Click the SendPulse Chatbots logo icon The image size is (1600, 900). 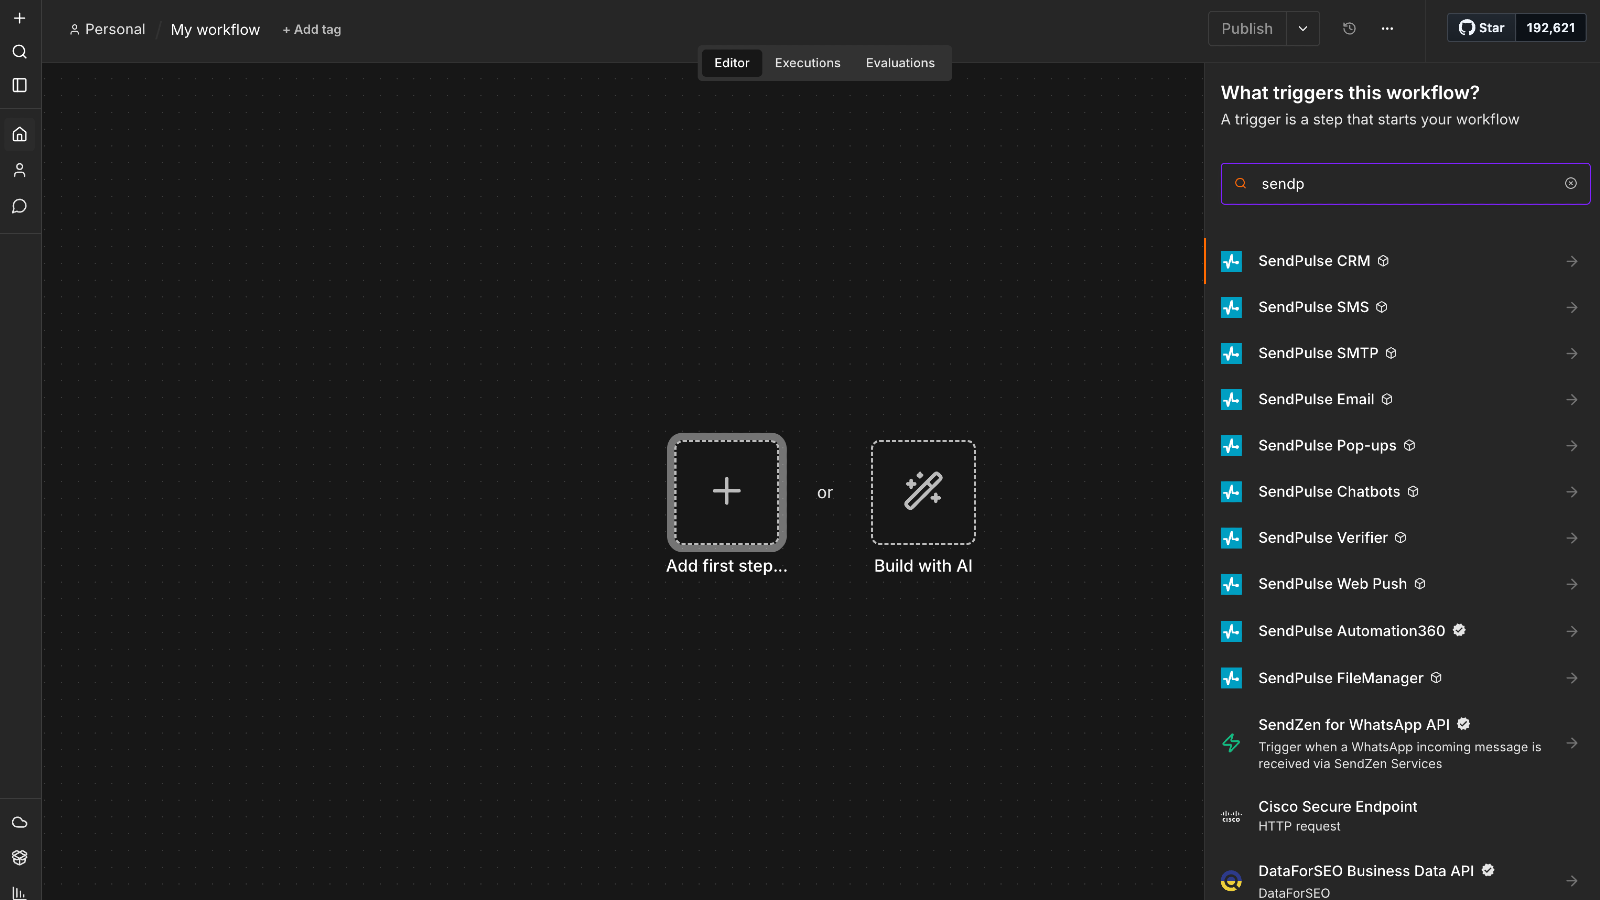1231,491
